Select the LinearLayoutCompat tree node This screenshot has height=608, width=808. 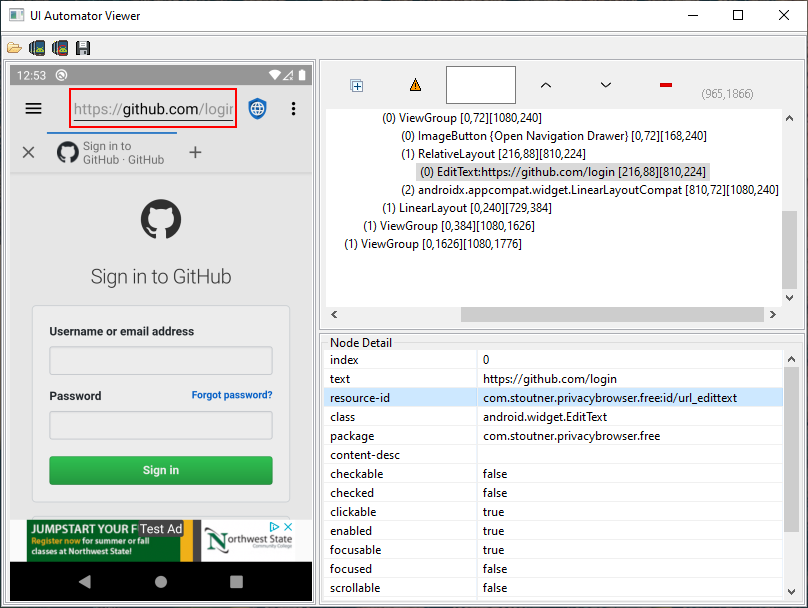click(590, 190)
